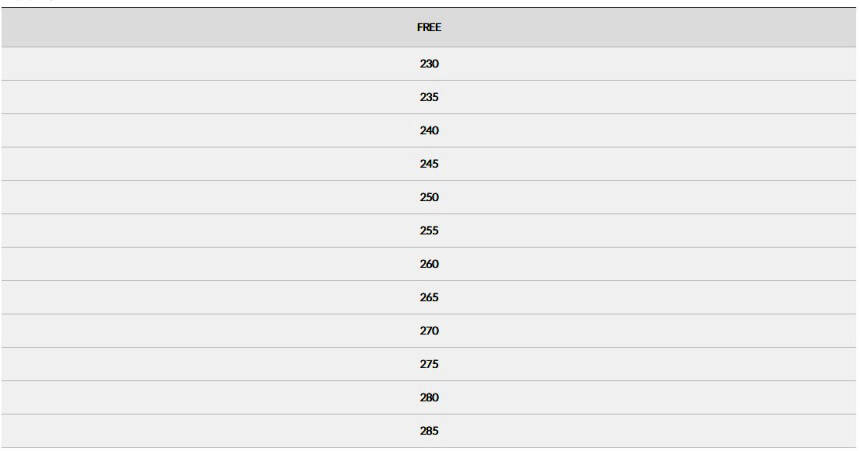Click the row between 265 and 275
860x451 pixels.
tap(429, 331)
